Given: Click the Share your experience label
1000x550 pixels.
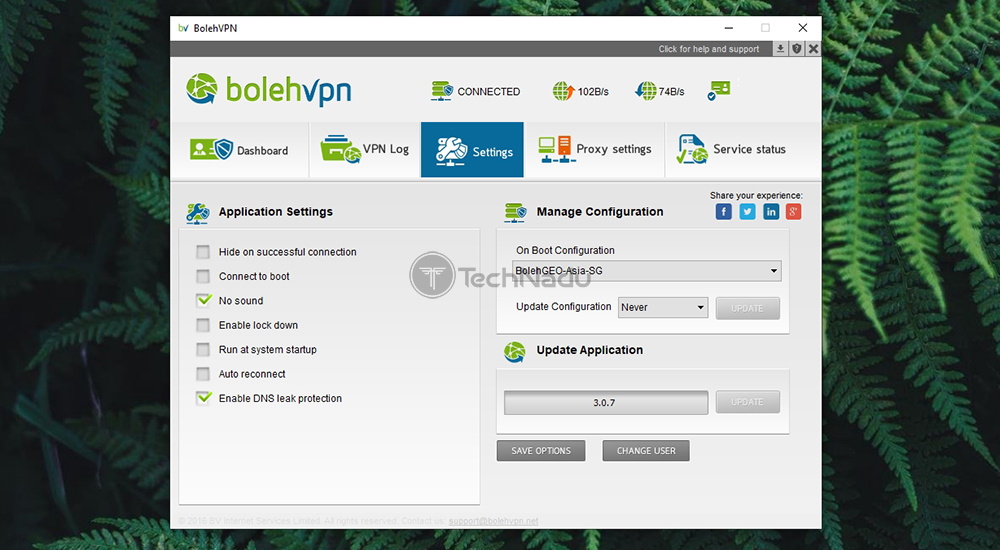Looking at the screenshot, I should (756, 196).
